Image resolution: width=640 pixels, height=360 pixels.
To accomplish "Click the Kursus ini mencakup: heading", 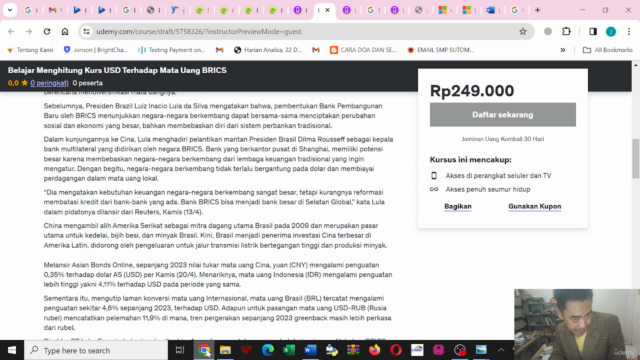I will click(471, 160).
